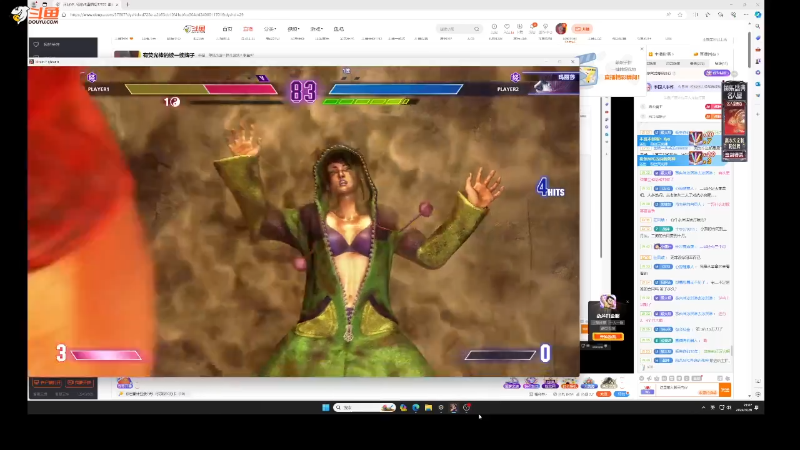
Task: Click the first icon in the chat toolbar
Action: pos(642,378)
